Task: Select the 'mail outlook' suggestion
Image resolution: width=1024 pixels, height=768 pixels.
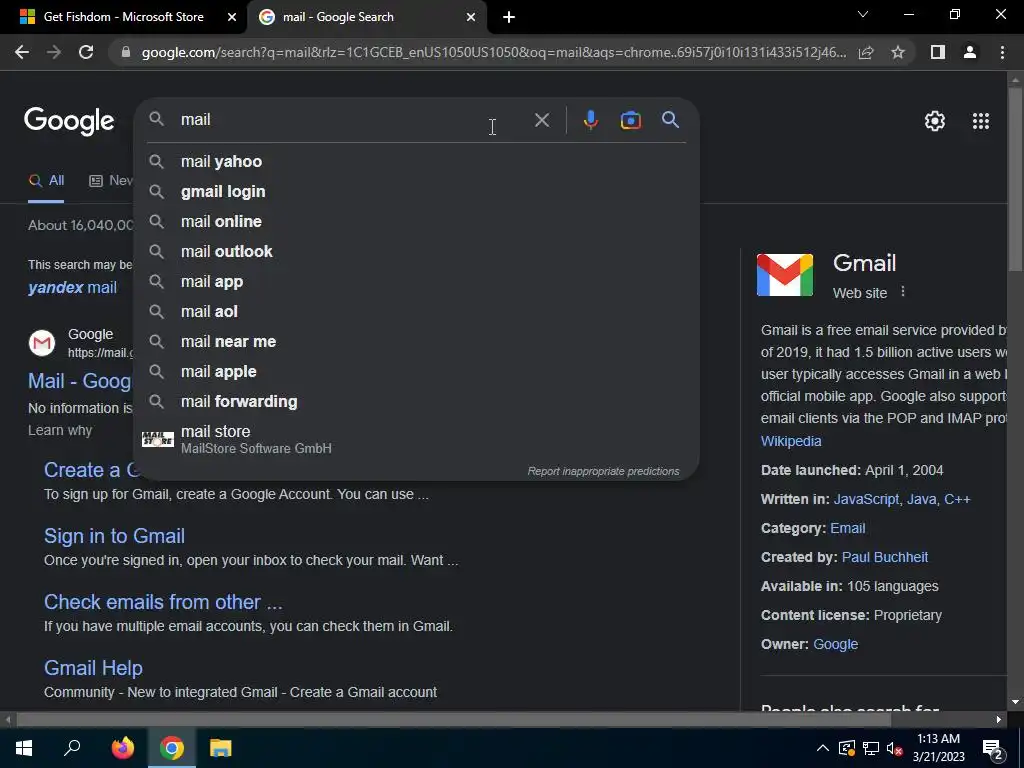Action: click(x=416, y=251)
